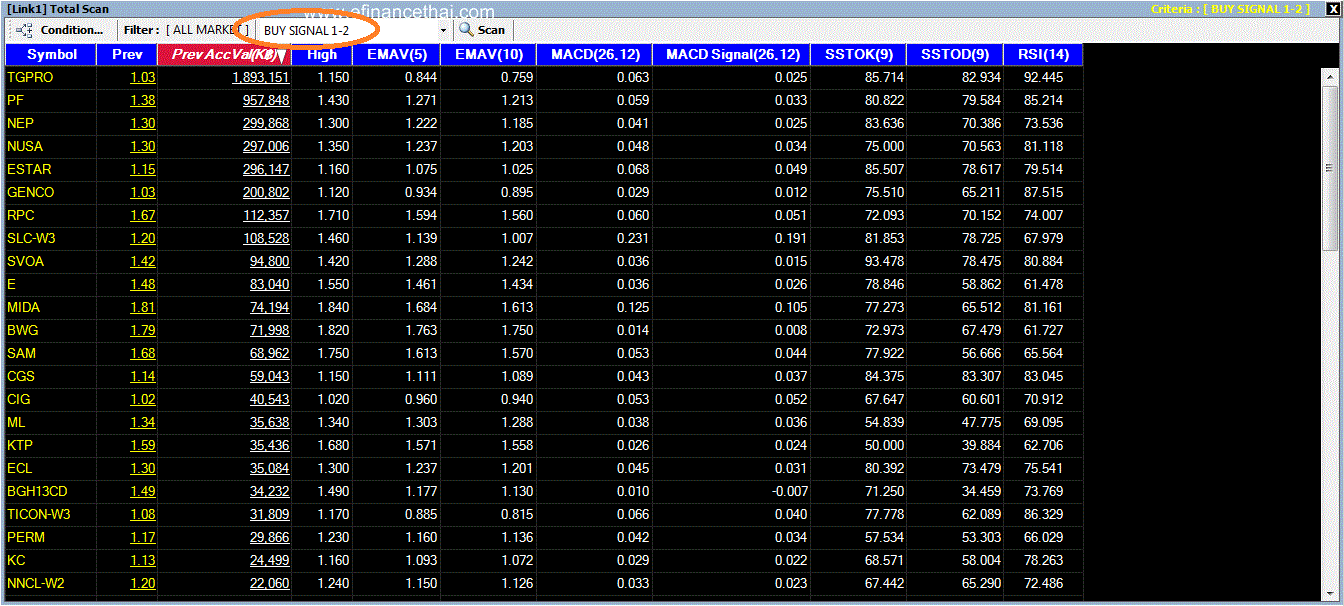Screen dimensions: 1344x606
Task: Click the [ ALL MARKET ] filter value
Action: [208, 30]
